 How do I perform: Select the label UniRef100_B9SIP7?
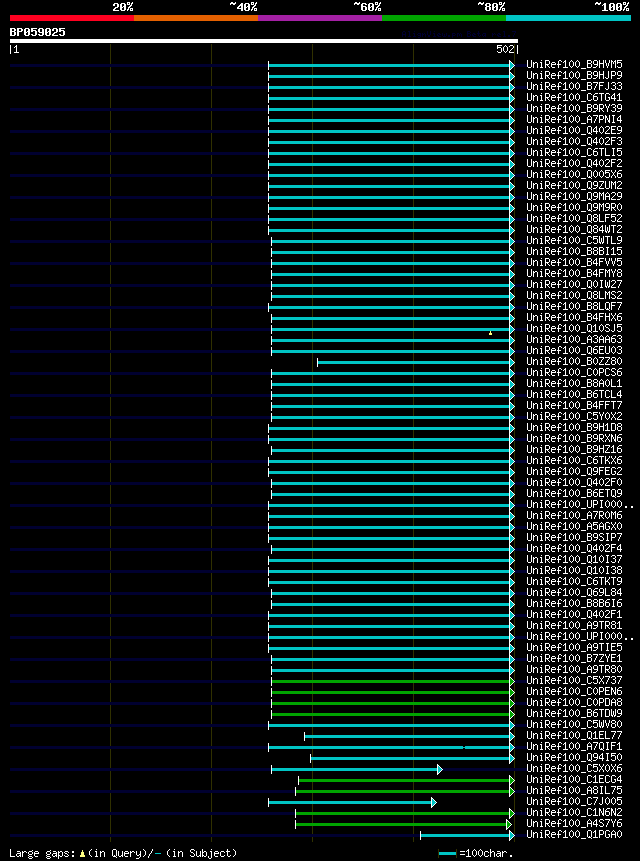point(574,538)
